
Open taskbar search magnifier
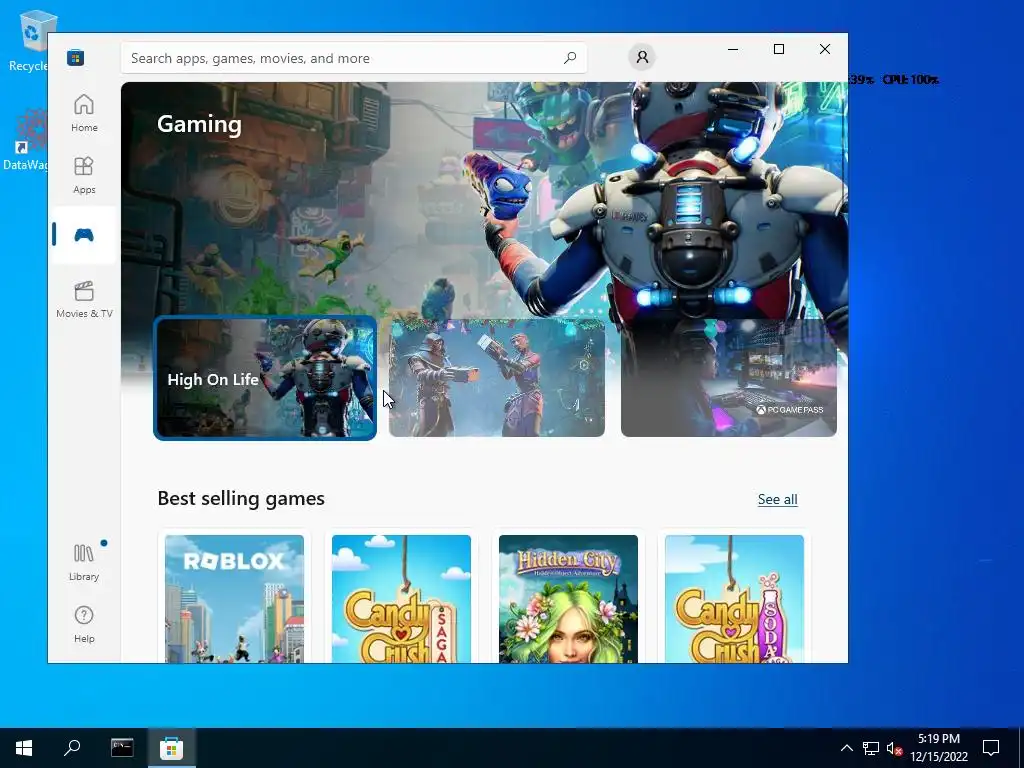click(x=72, y=748)
